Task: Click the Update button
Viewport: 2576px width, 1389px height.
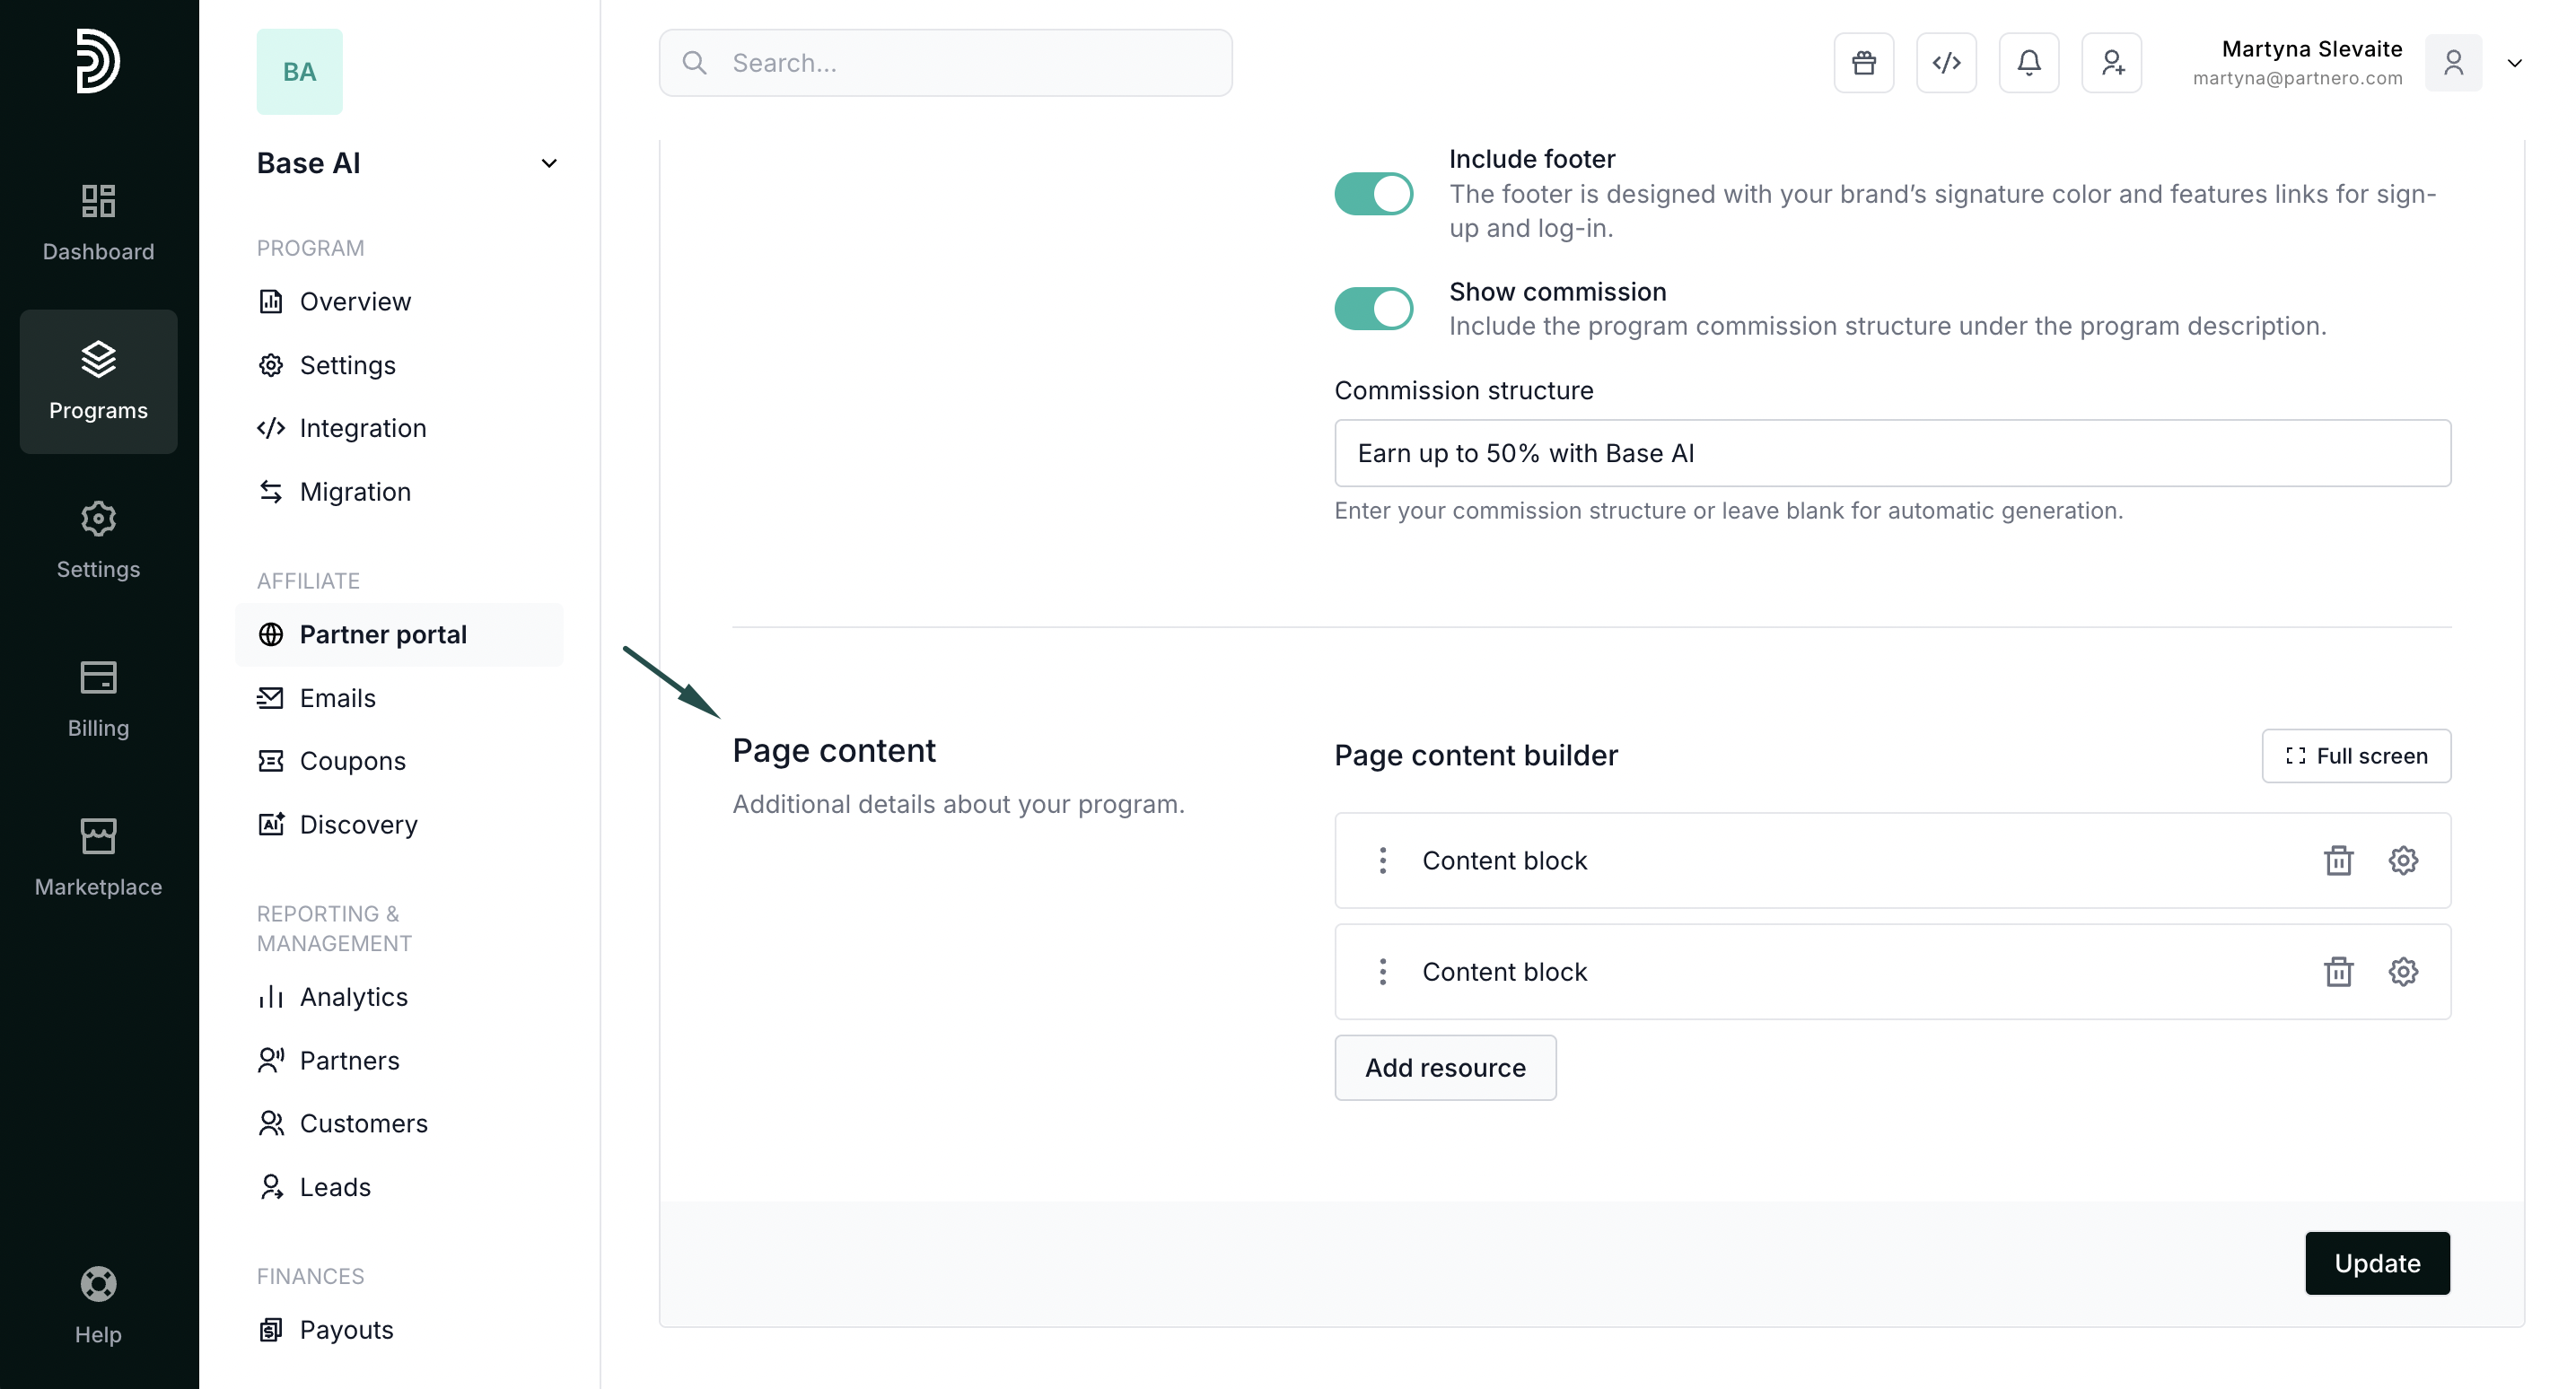Action: pos(2376,1263)
